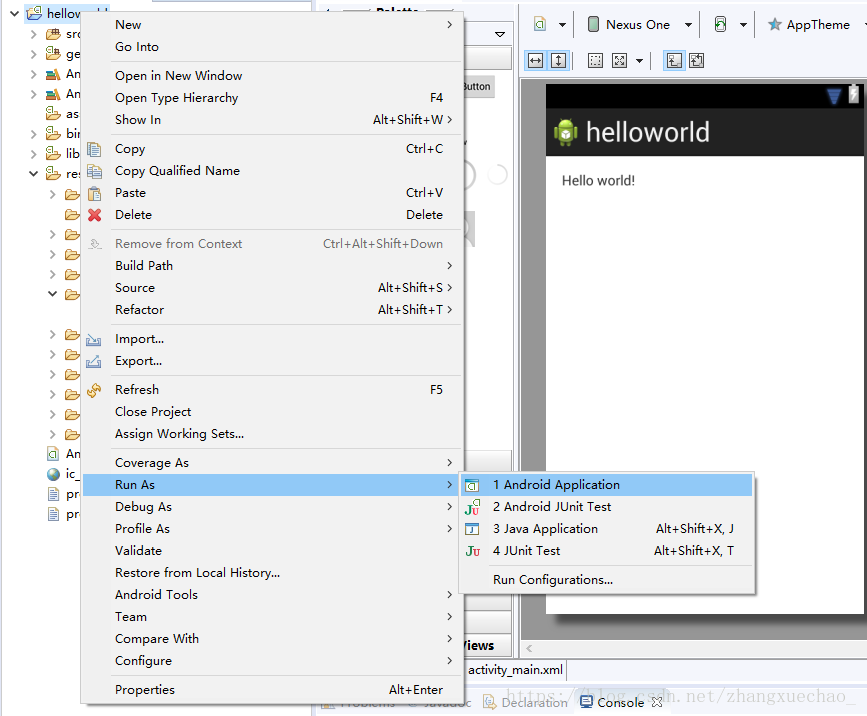Open the orientation dropdown arrow
The height and width of the screenshot is (716, 867).
tap(743, 25)
